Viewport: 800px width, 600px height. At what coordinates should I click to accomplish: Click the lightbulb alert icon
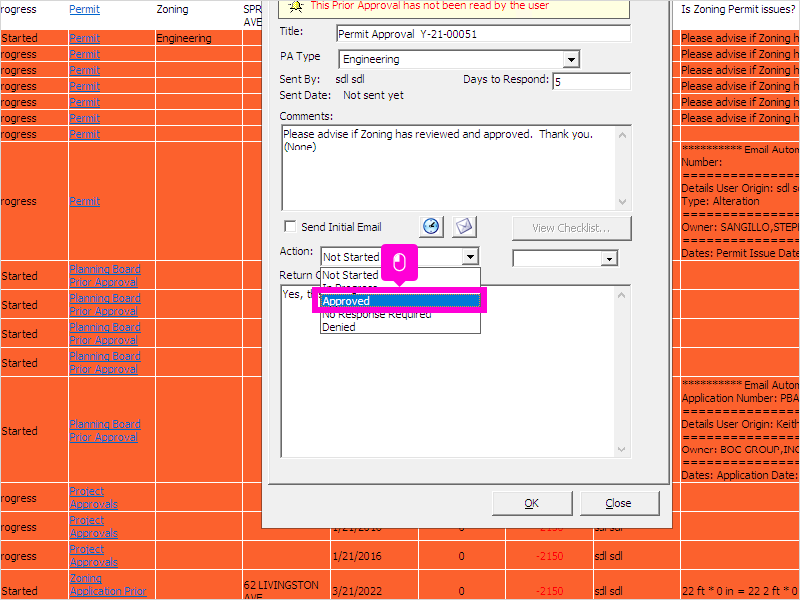click(296, 6)
